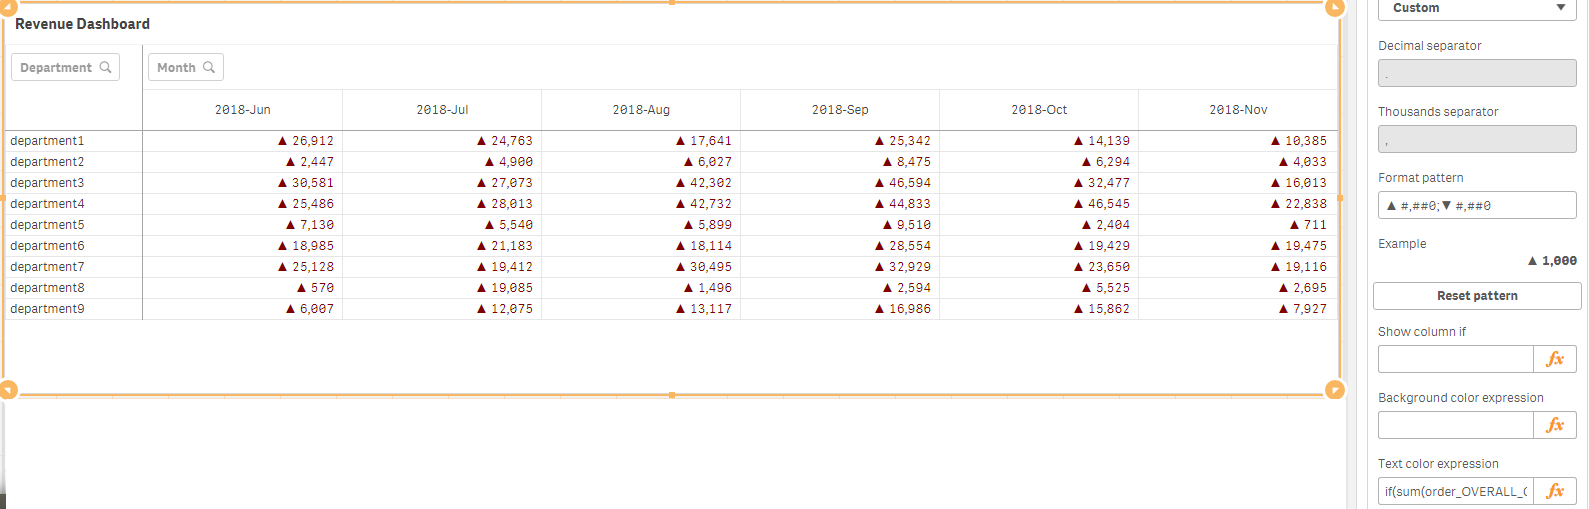Screen dimensions: 1589x509
Task: Select the department7 row label
Action: pos(47,267)
